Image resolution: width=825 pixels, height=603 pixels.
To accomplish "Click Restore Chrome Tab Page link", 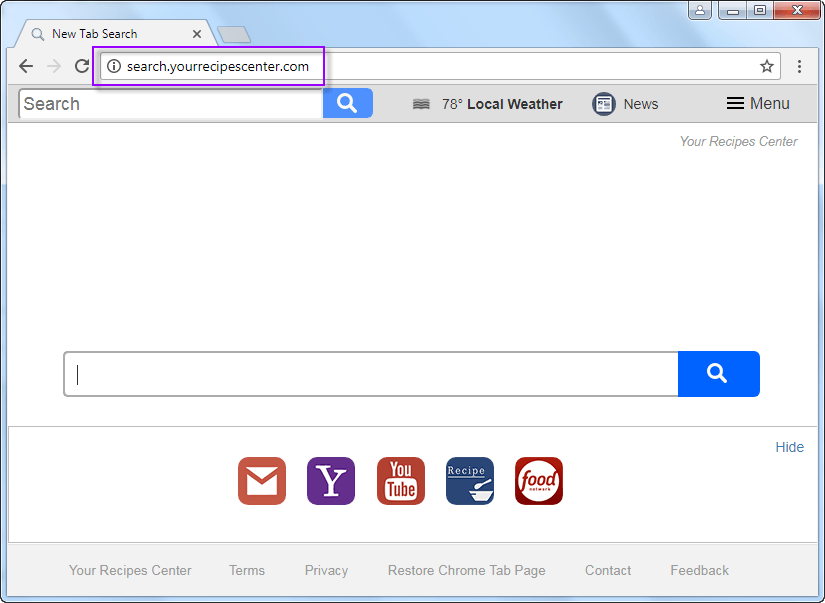I will 466,570.
